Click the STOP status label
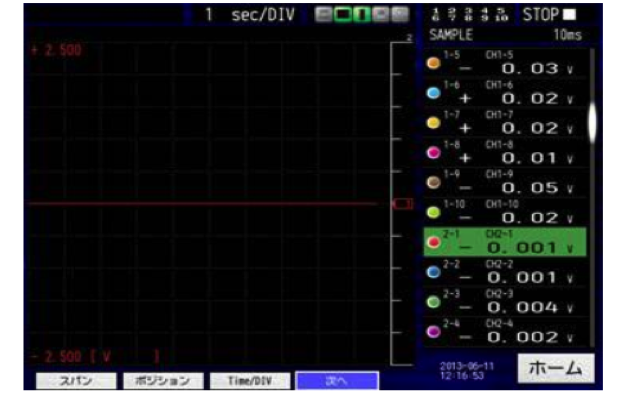Viewport: 621px width, 397px height. 540,15
